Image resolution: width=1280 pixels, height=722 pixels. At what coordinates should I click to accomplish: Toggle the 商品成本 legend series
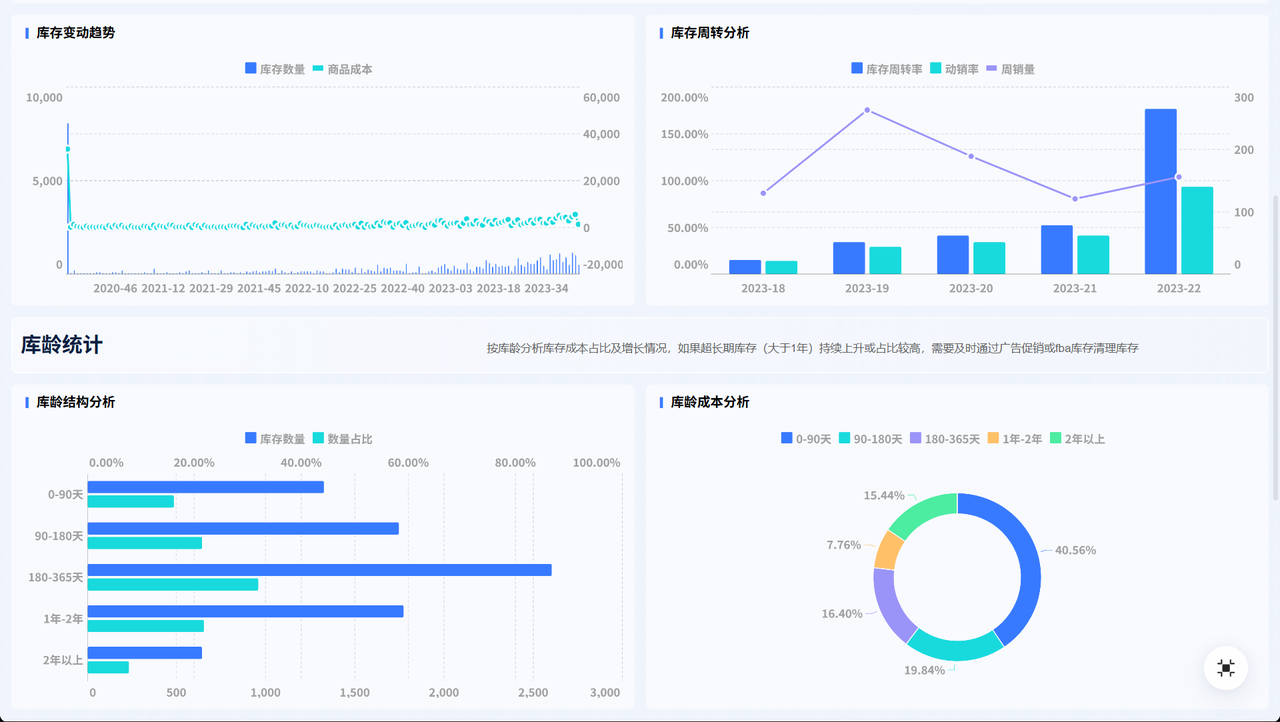[x=343, y=69]
